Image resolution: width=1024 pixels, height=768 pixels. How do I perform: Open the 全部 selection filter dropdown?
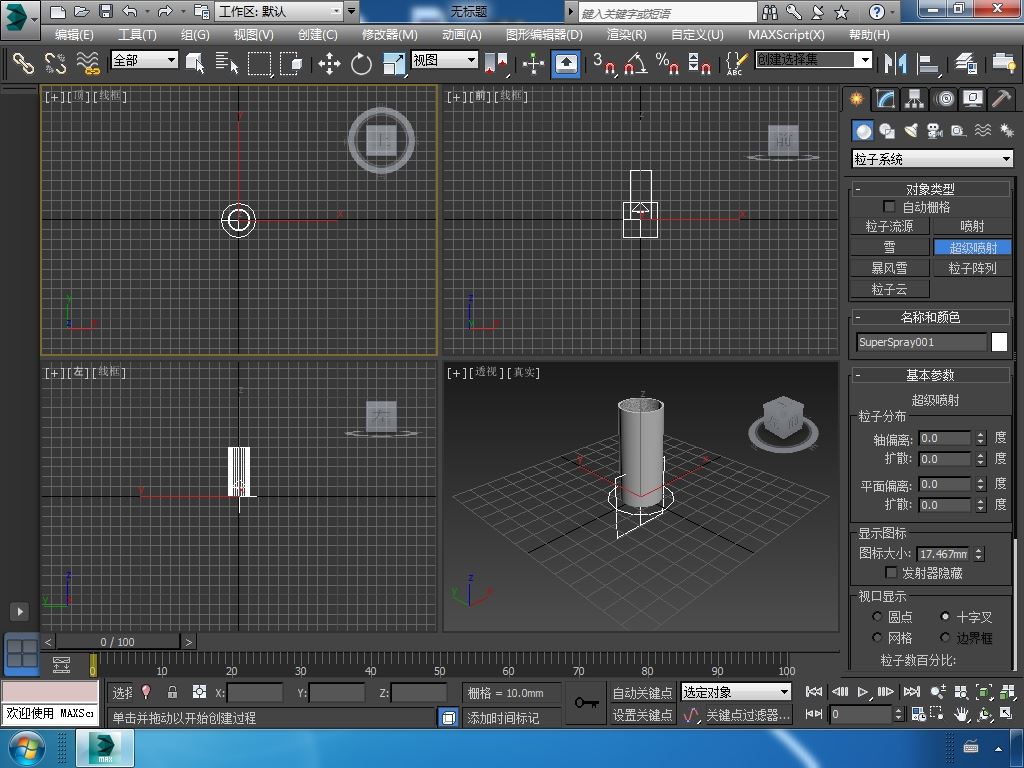click(144, 60)
